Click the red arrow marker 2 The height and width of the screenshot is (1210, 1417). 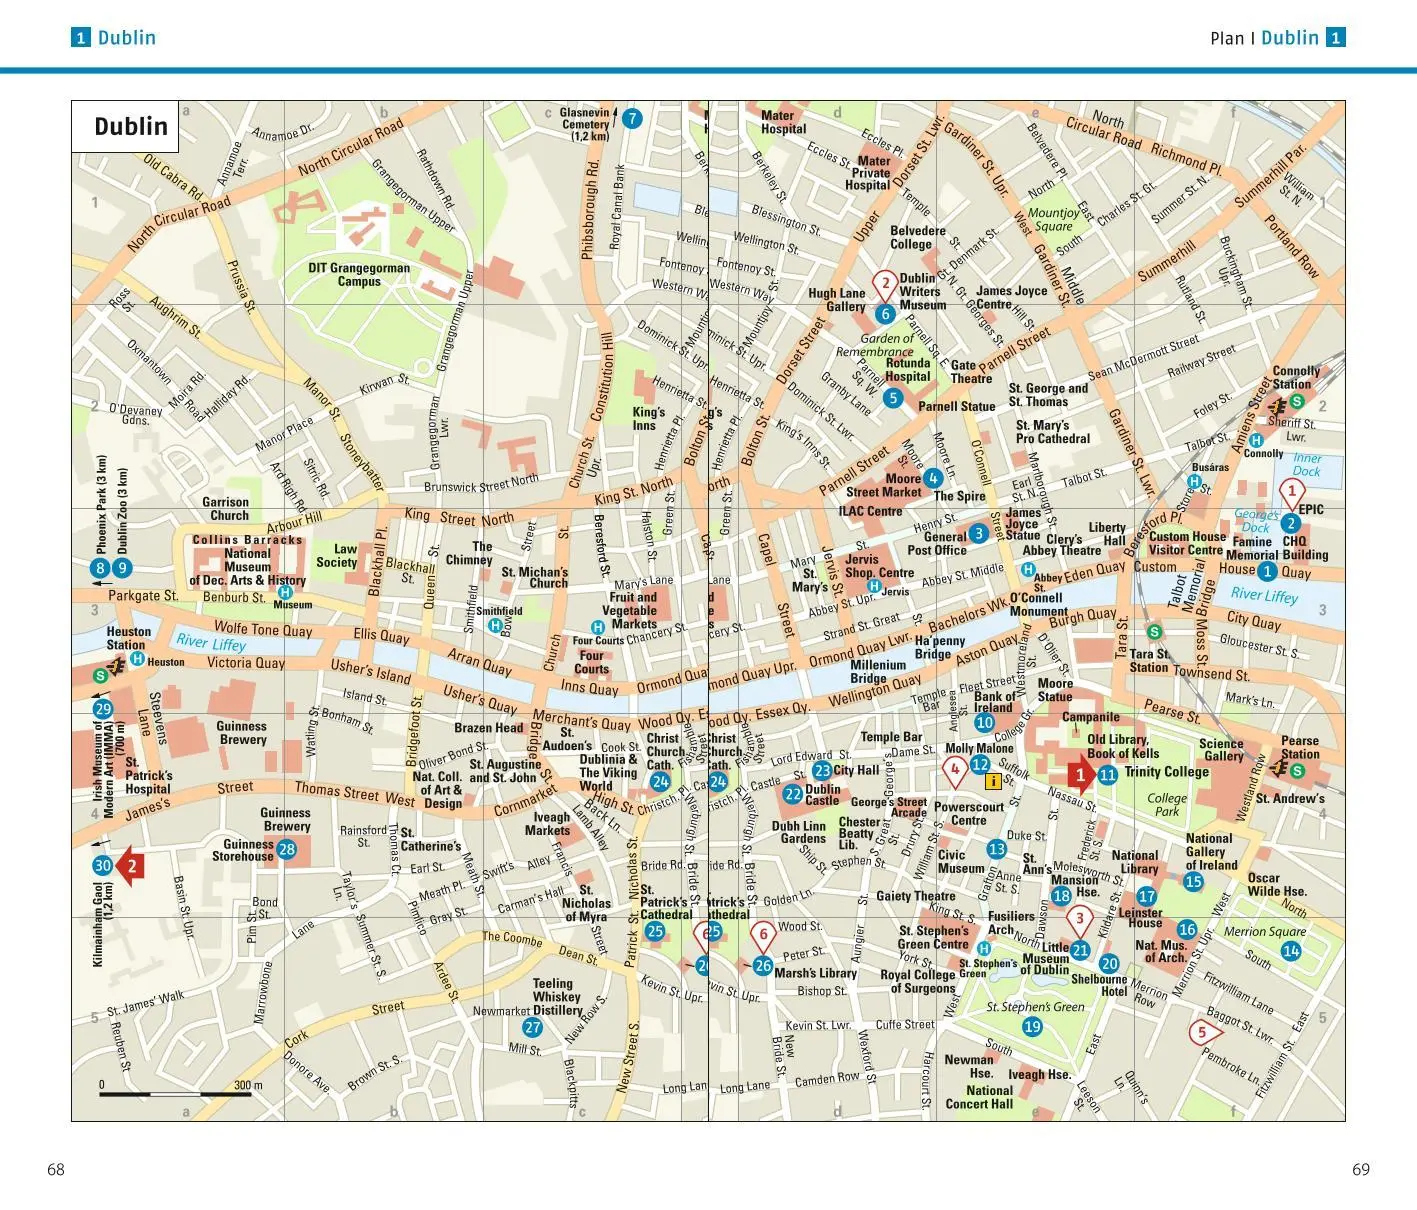point(130,866)
